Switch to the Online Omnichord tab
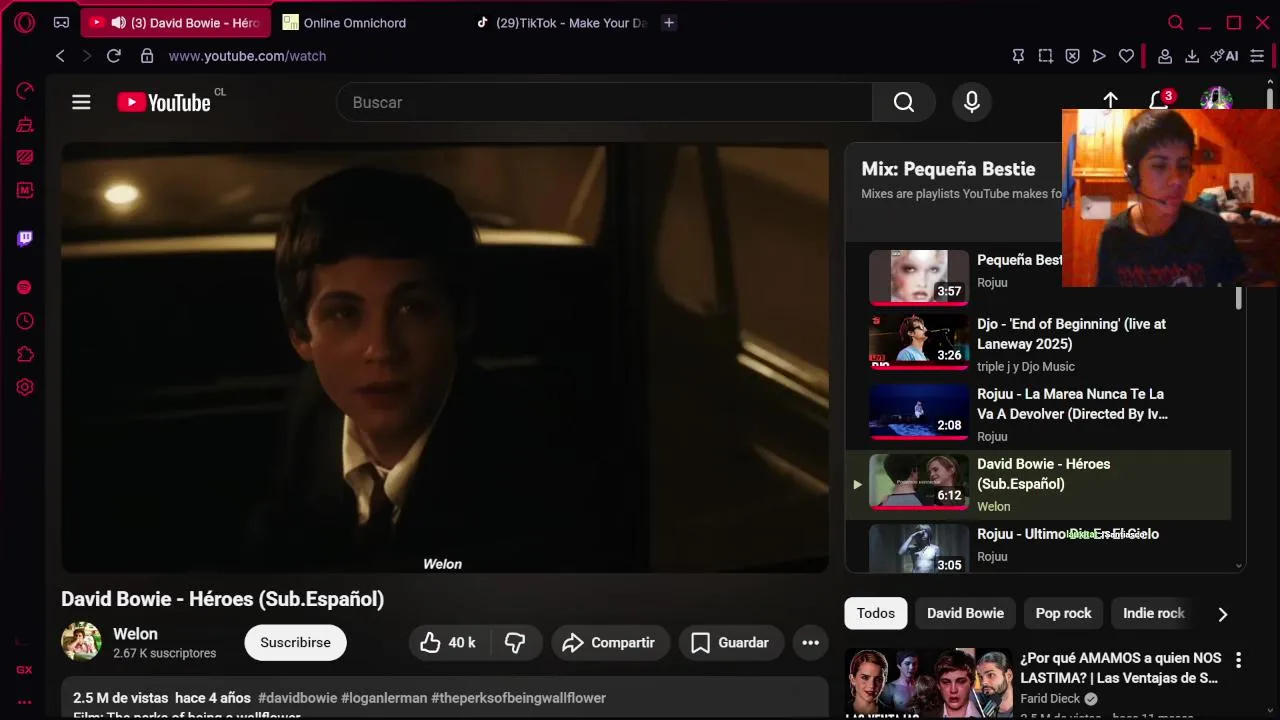Image resolution: width=1280 pixels, height=720 pixels. tap(355, 22)
